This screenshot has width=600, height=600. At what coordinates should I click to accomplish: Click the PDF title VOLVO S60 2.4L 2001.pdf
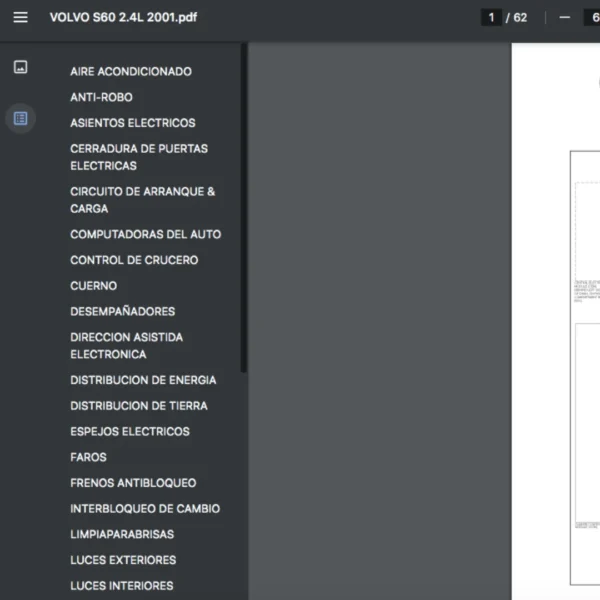123,17
